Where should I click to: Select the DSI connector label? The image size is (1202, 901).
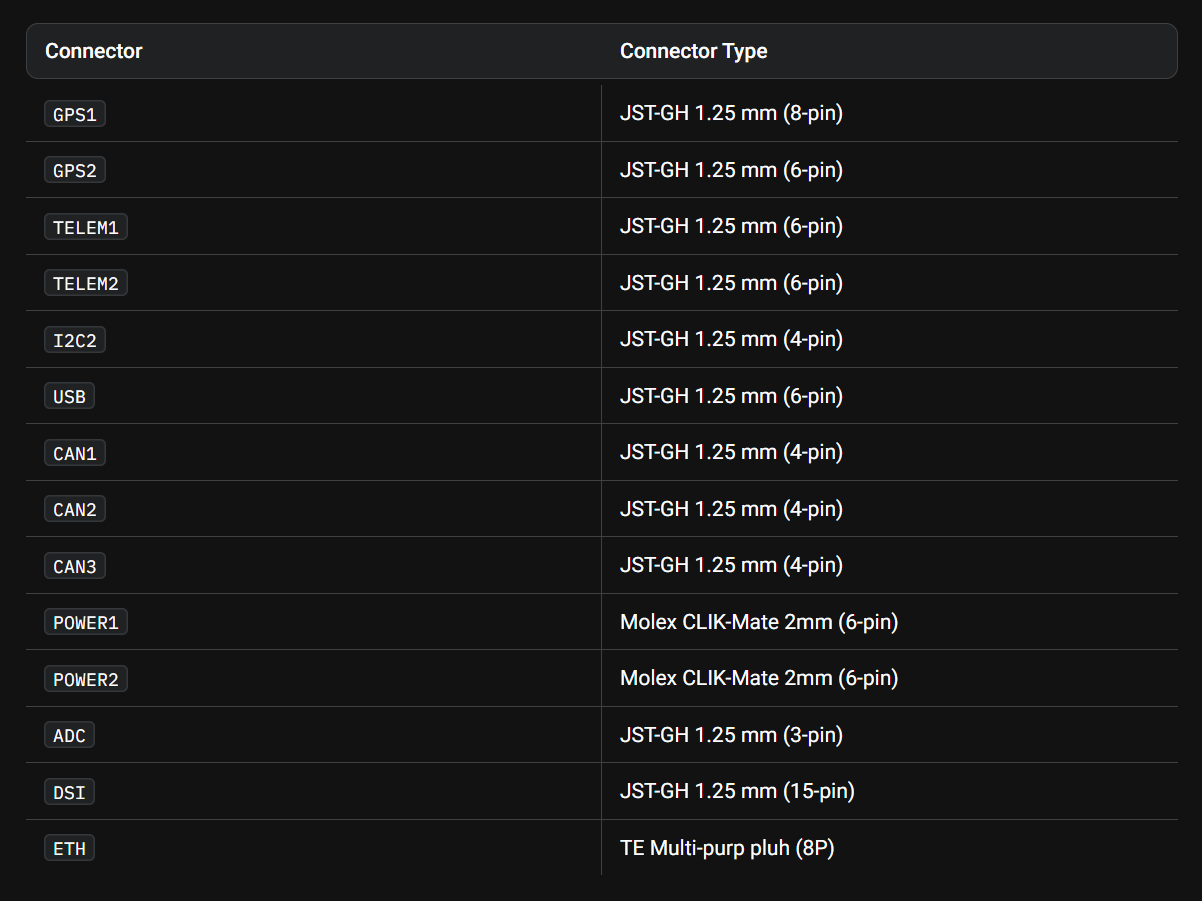point(70,792)
